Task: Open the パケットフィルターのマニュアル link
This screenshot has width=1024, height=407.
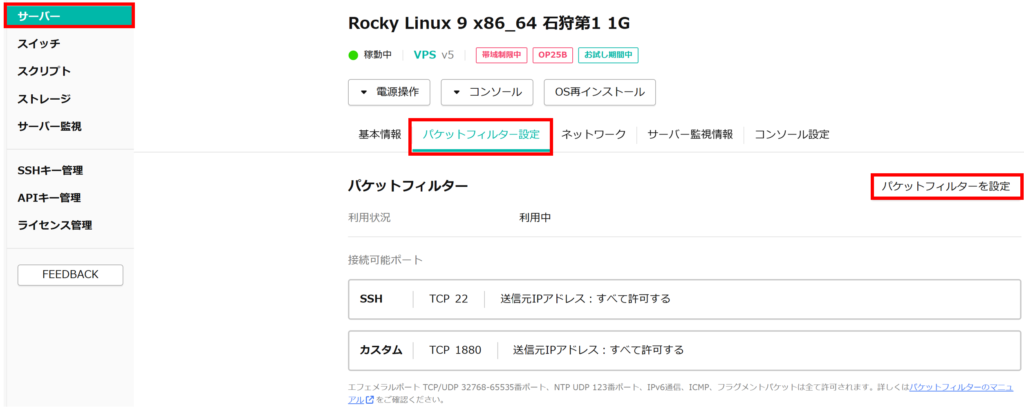Action: [961, 386]
